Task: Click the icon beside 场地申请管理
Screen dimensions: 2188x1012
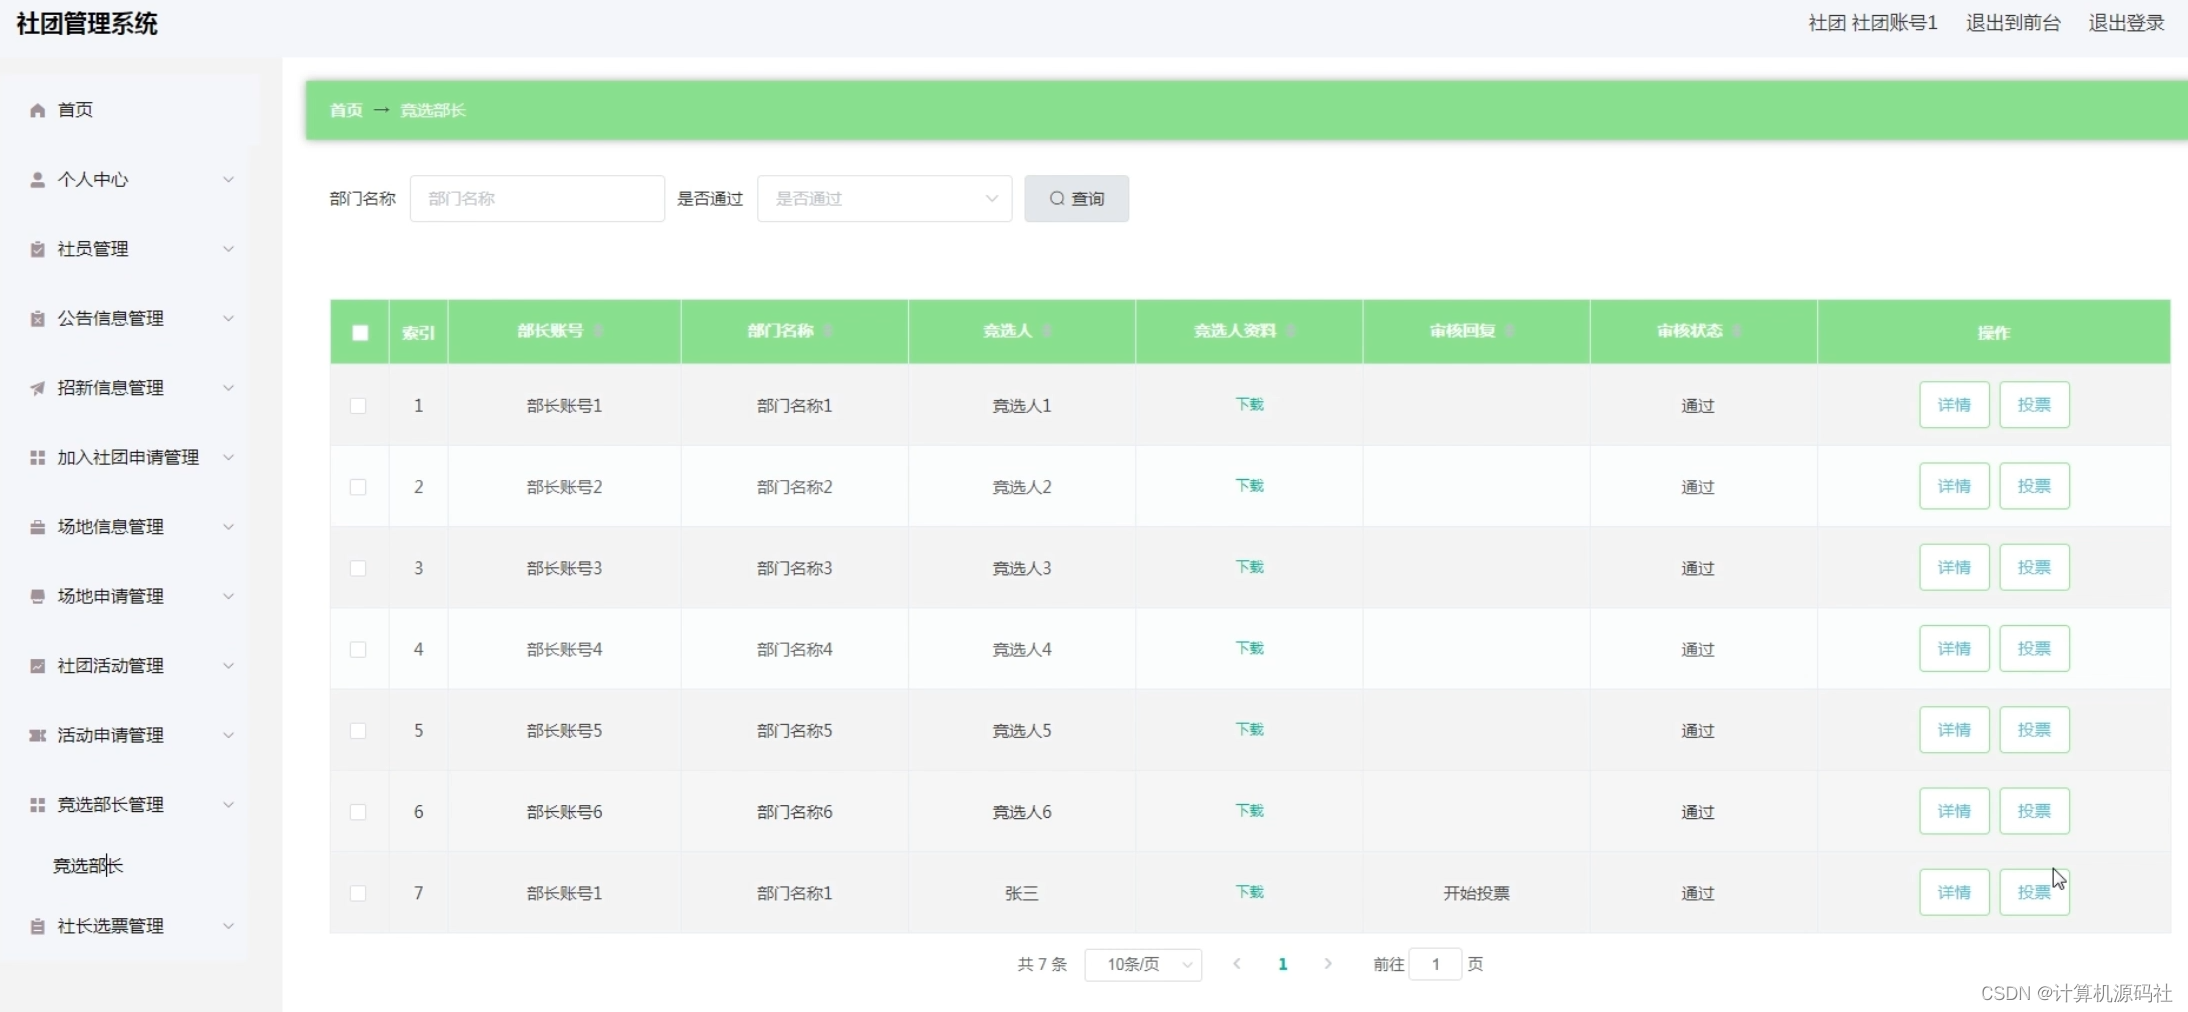Action: (37, 597)
